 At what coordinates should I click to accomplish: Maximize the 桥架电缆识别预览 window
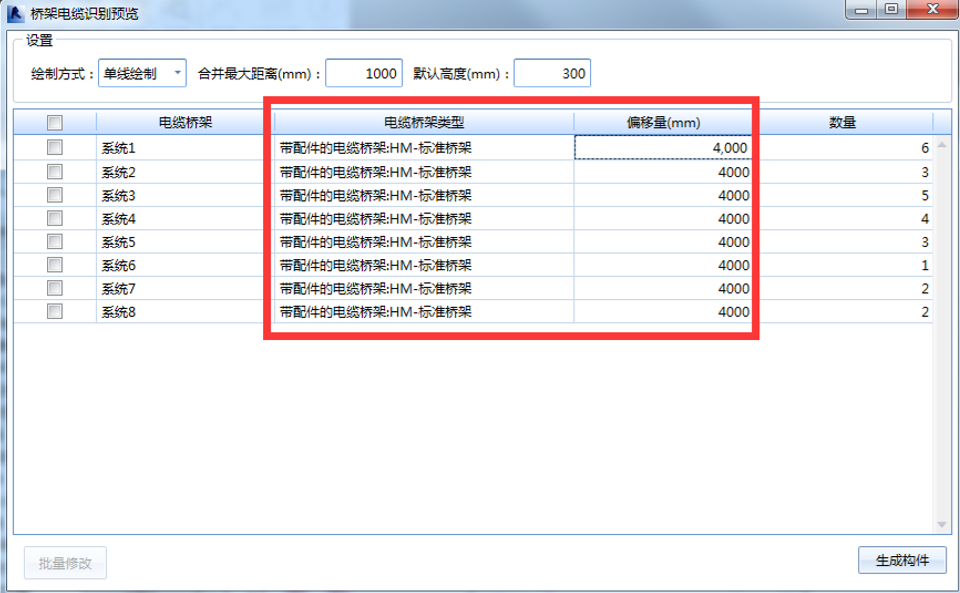[x=891, y=9]
